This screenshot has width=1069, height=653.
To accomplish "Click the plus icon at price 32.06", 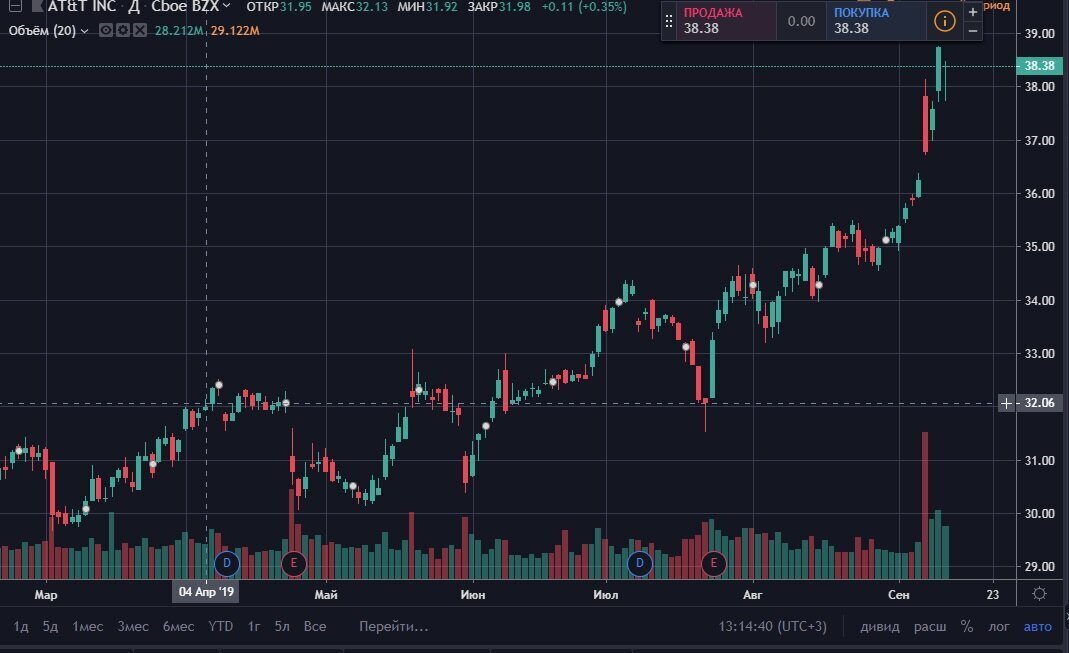I will [x=1006, y=403].
